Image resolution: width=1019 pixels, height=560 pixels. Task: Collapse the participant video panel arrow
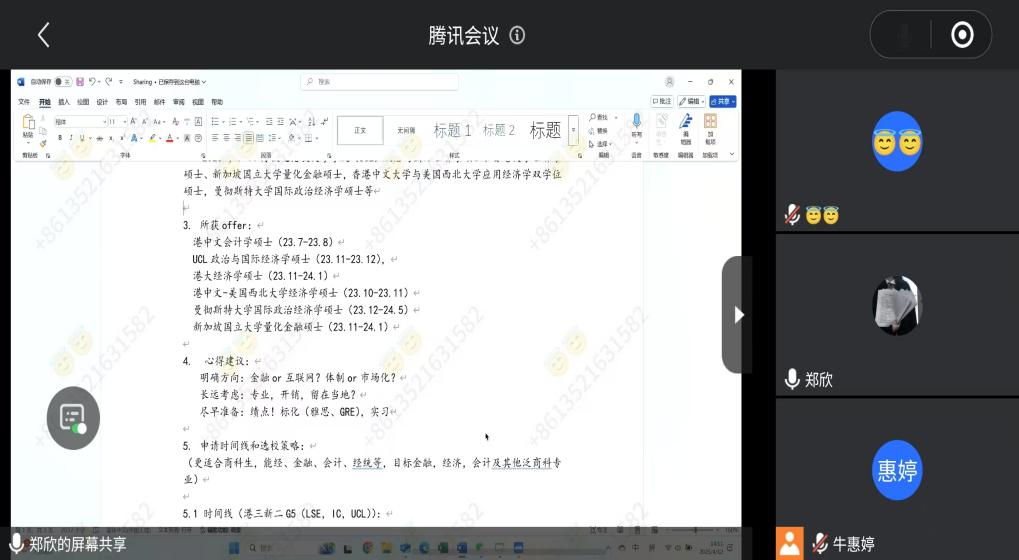tap(738, 315)
